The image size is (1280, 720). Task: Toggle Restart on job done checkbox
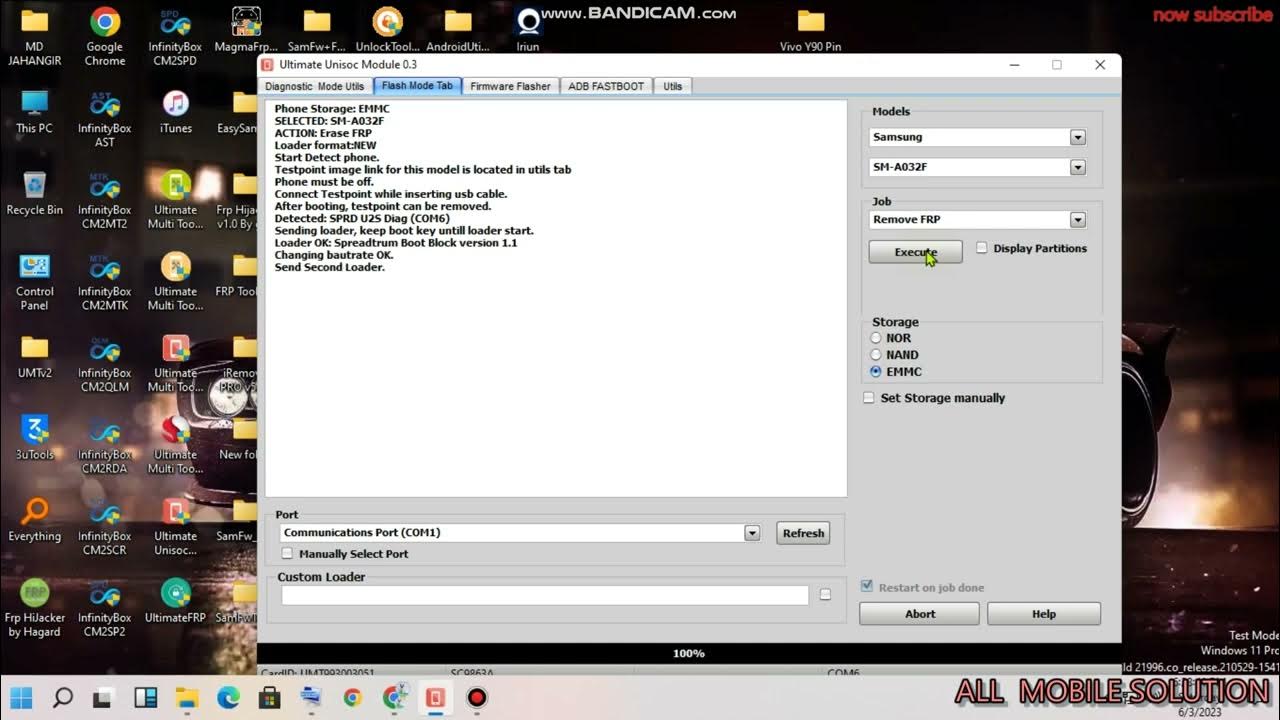click(x=867, y=587)
